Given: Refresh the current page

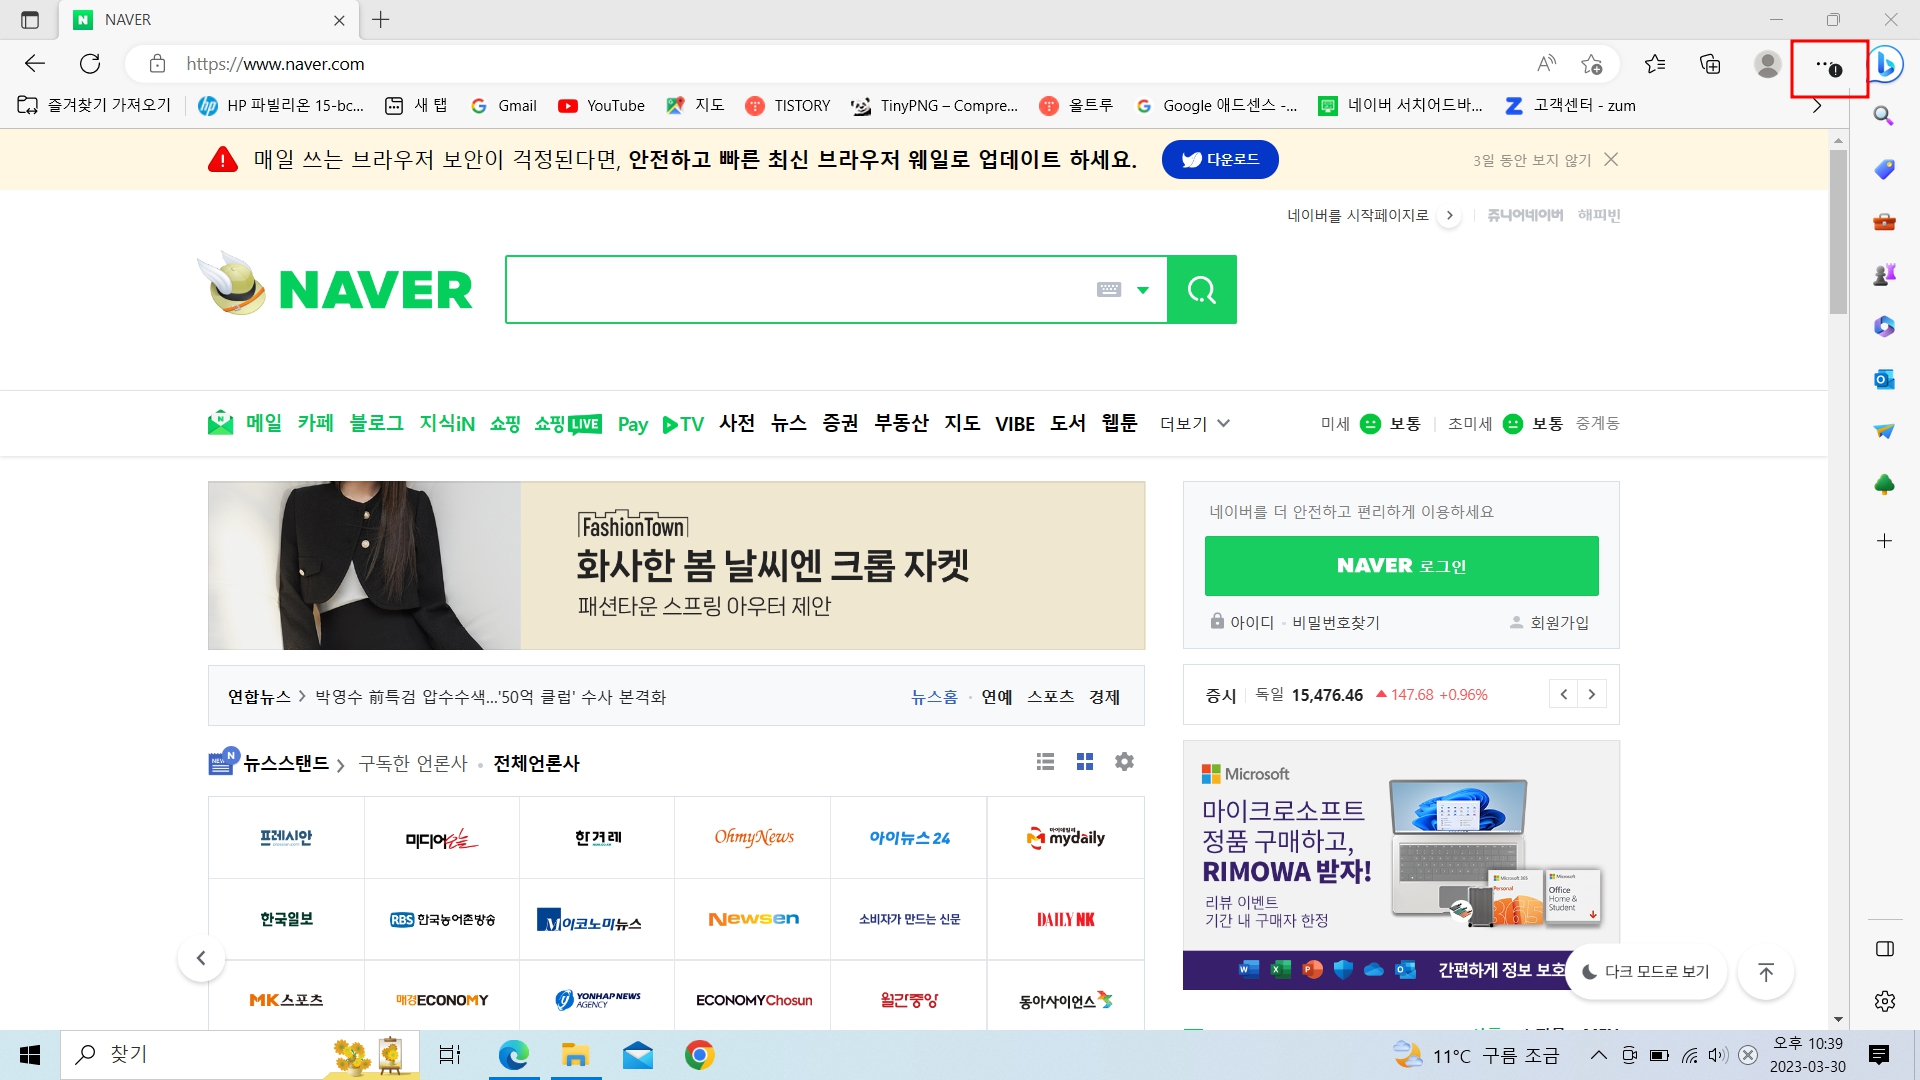Looking at the screenshot, I should pyautogui.click(x=90, y=64).
